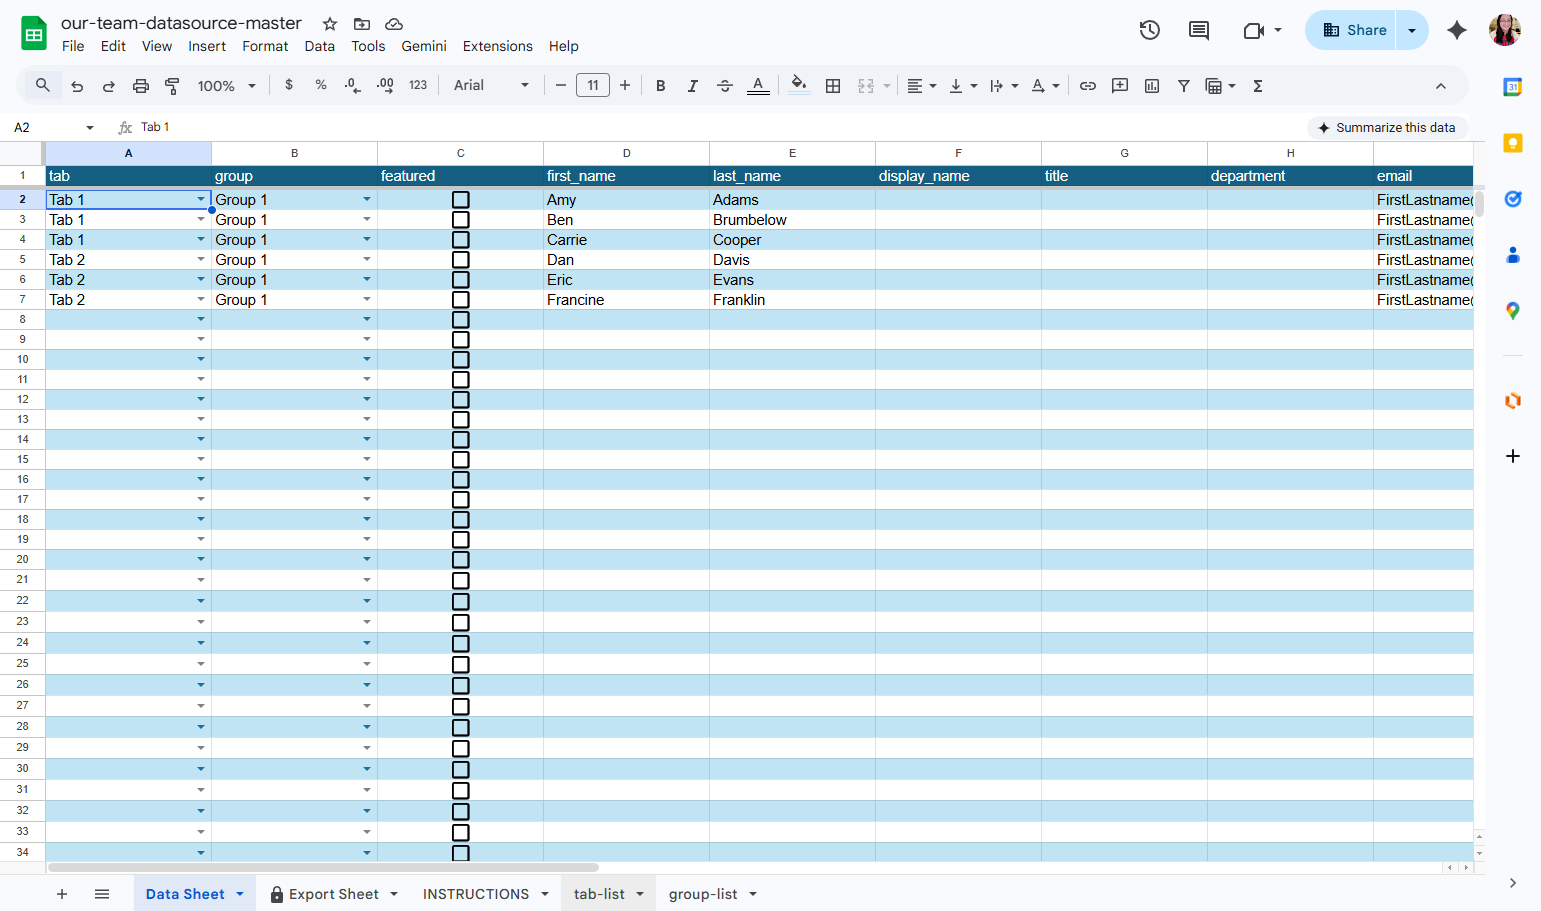Apply Strikethrough formatting
The width and height of the screenshot is (1541, 911).
(725, 86)
